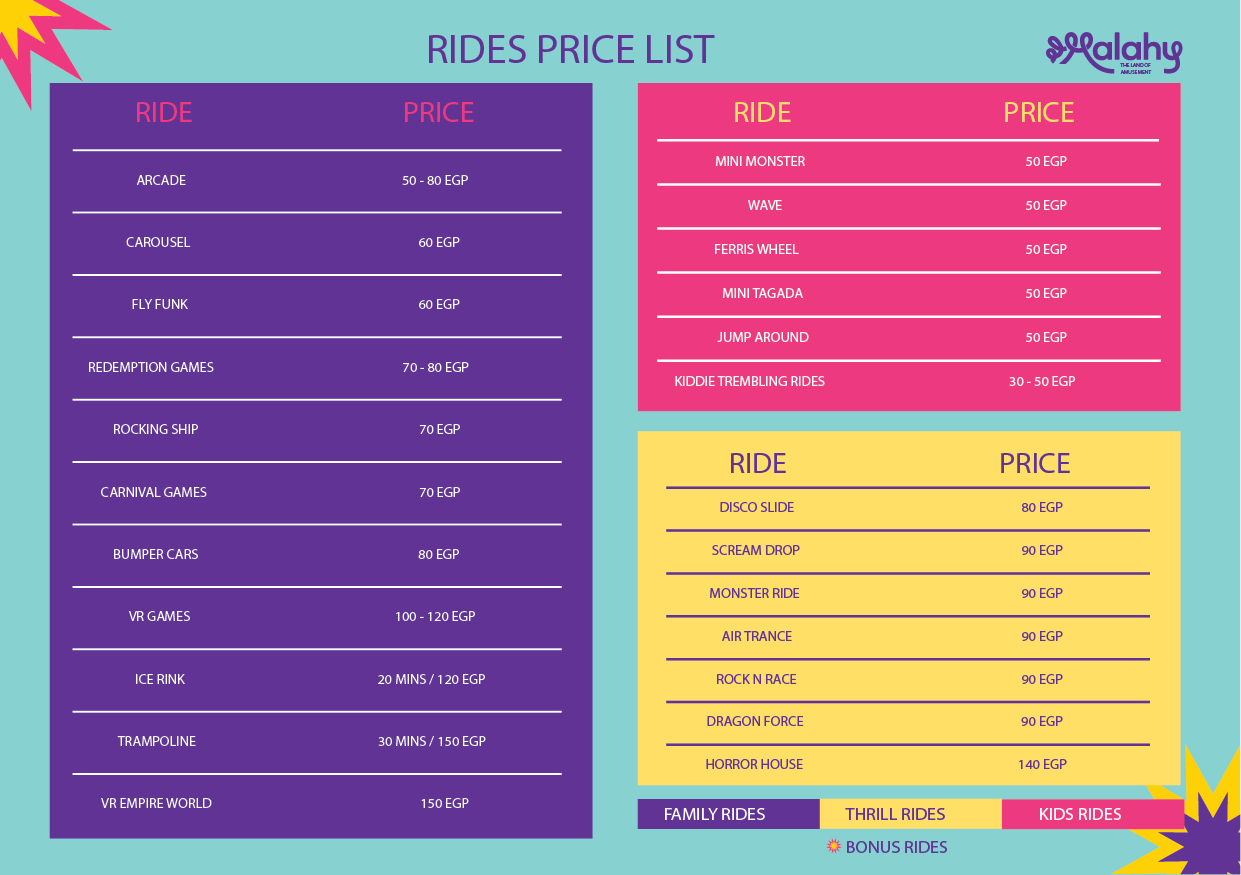Click the Kiddie Trembling Rides label
1241x875 pixels.
coord(749,381)
